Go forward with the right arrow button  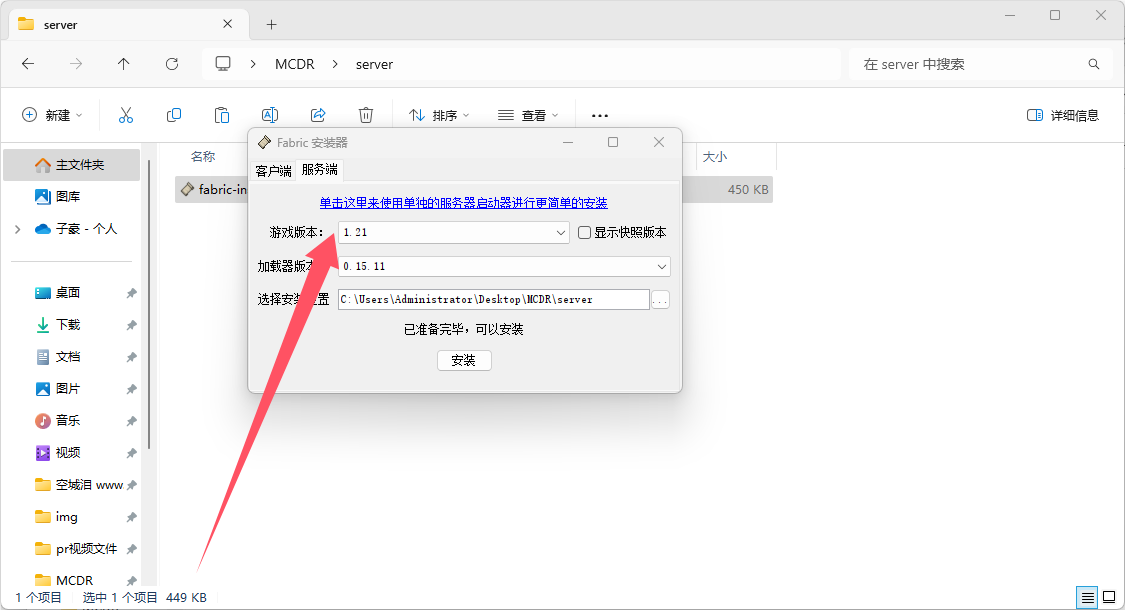76,64
